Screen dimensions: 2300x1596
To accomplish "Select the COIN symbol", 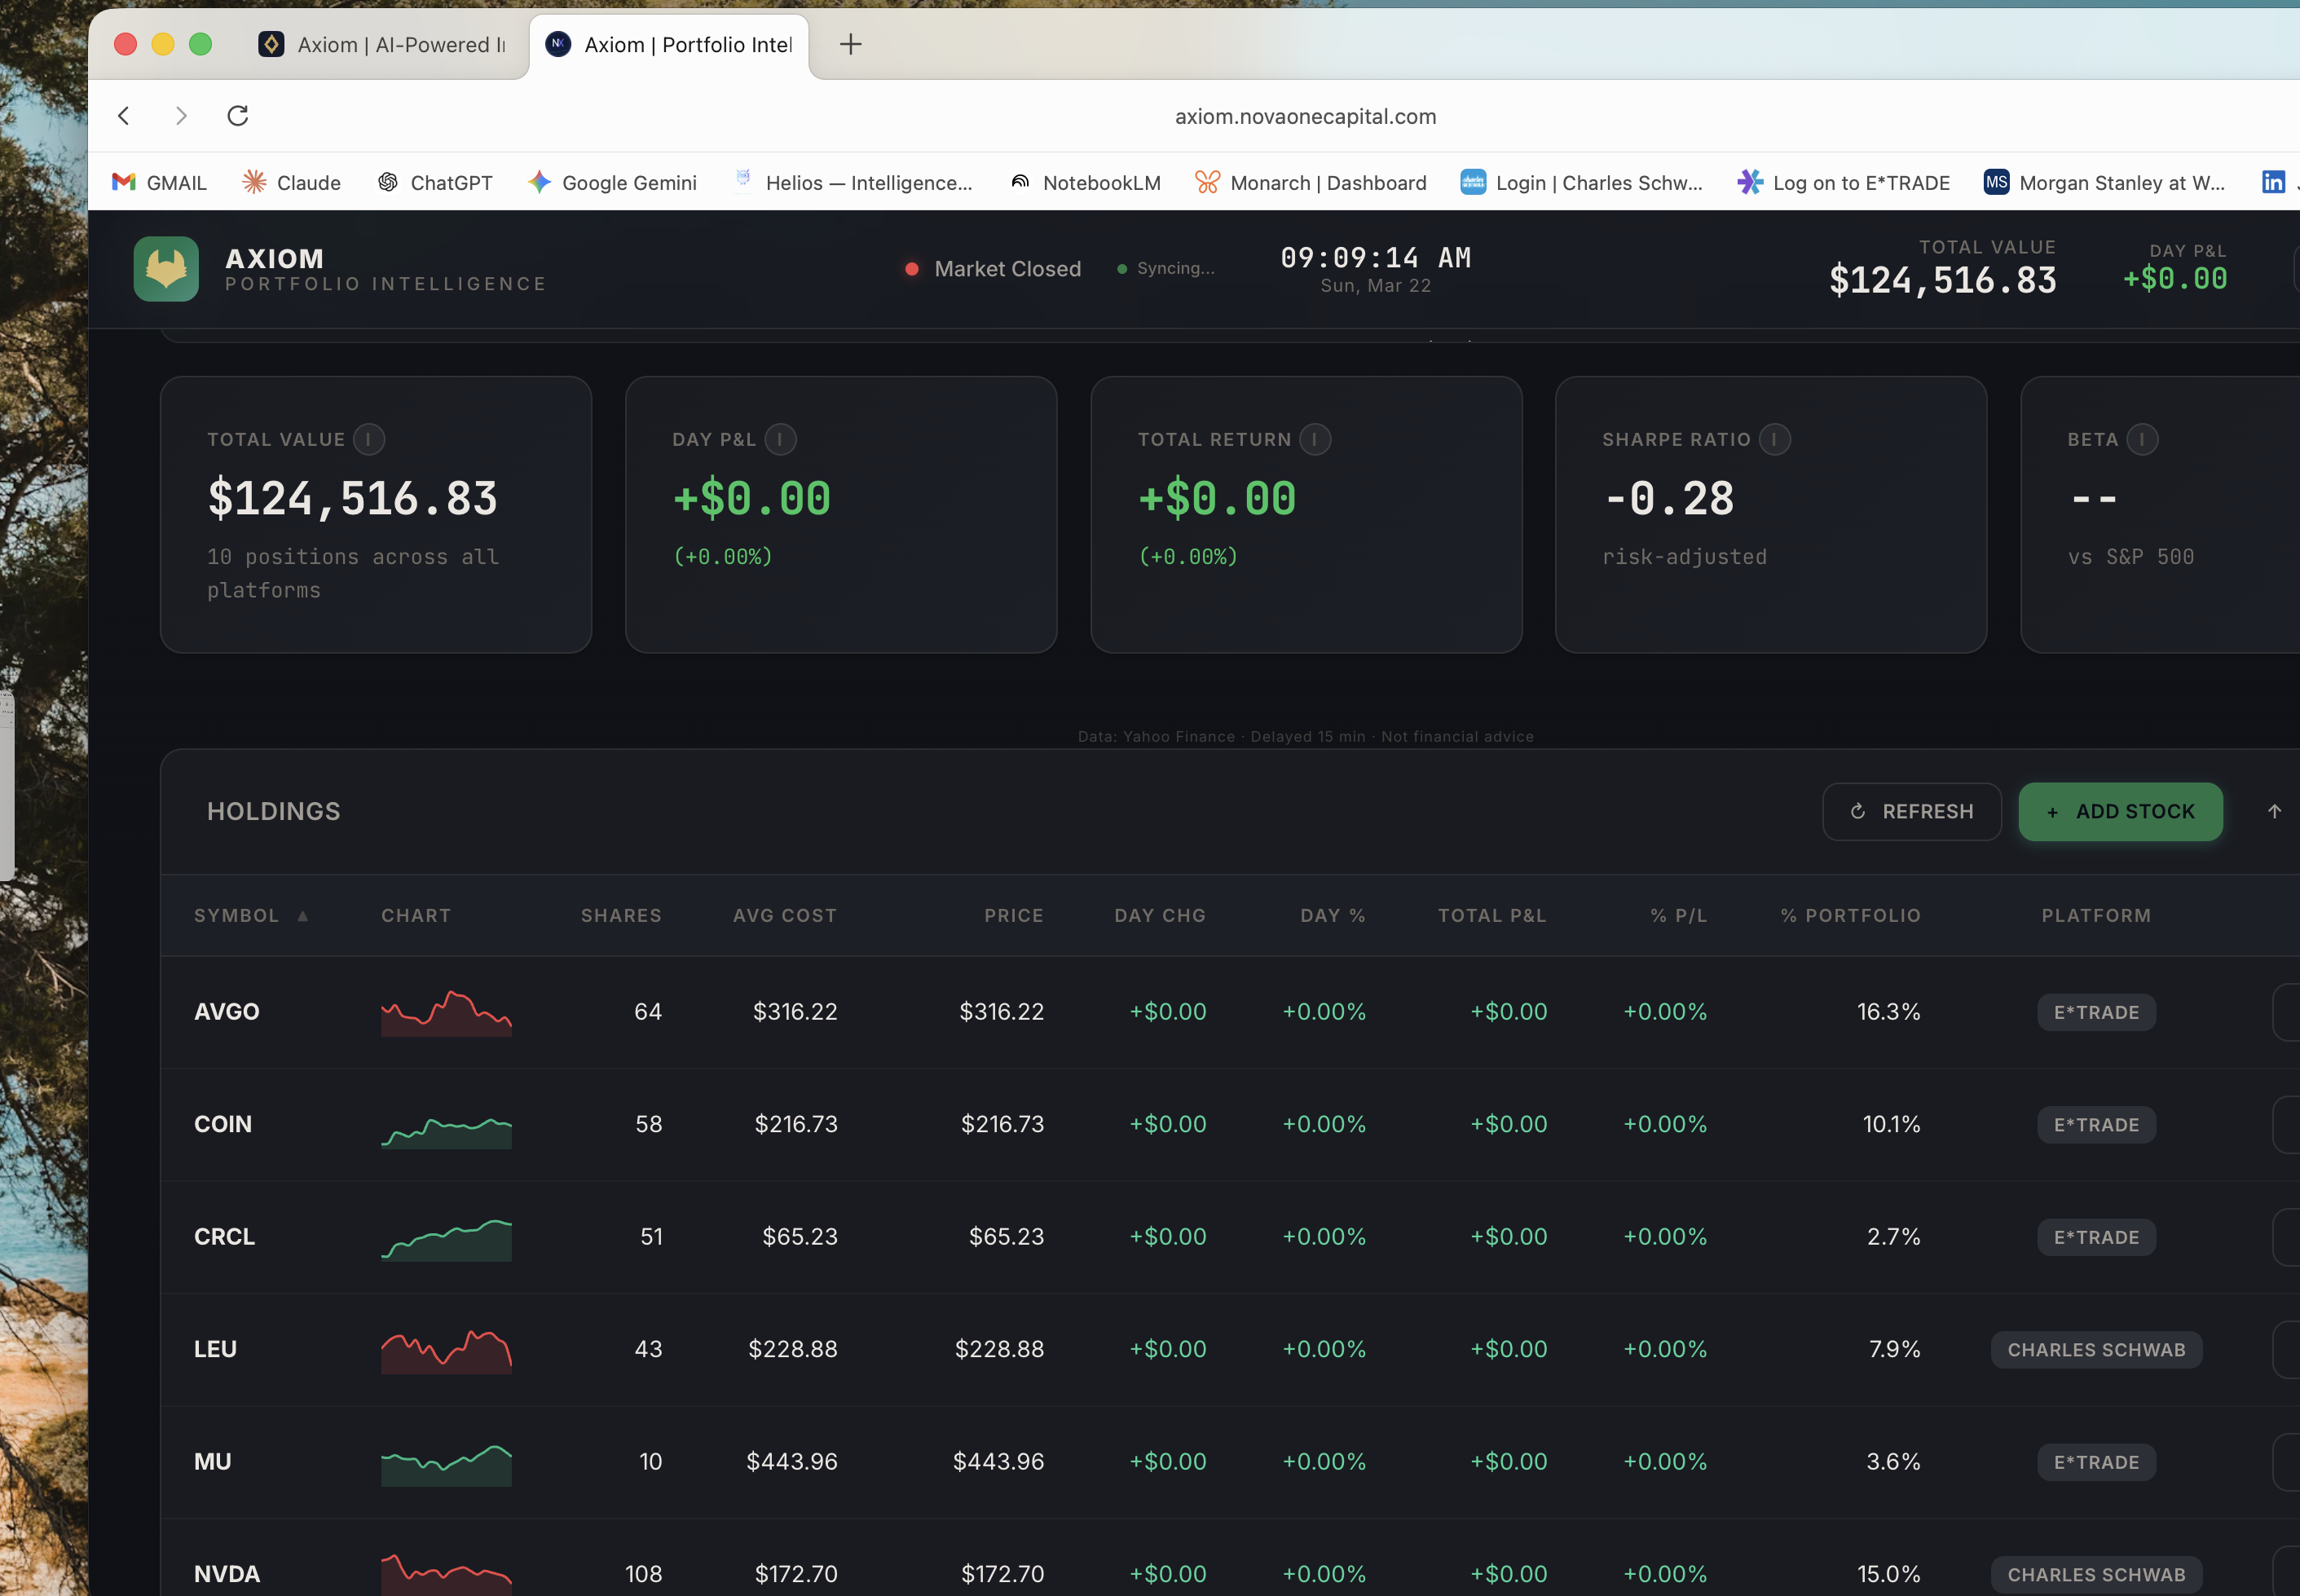I will (223, 1124).
